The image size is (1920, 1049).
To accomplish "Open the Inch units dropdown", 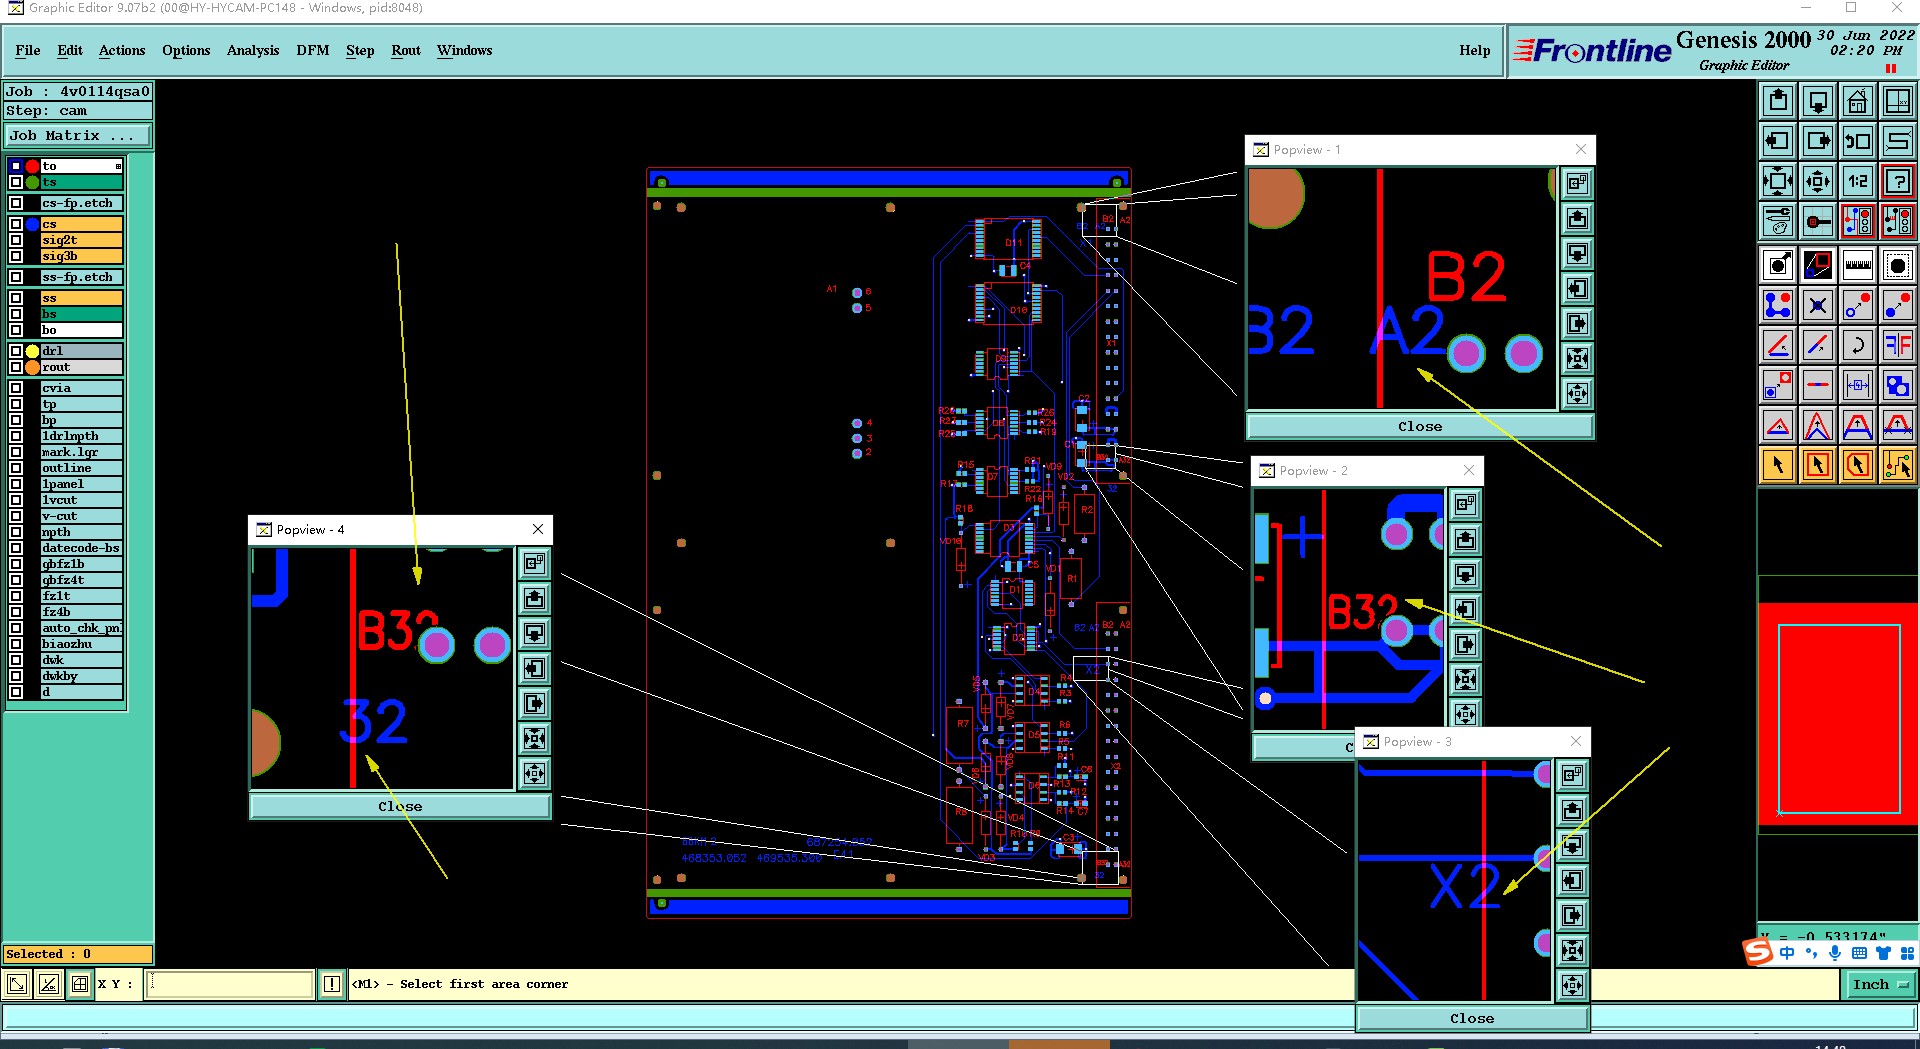I will coord(1879,984).
